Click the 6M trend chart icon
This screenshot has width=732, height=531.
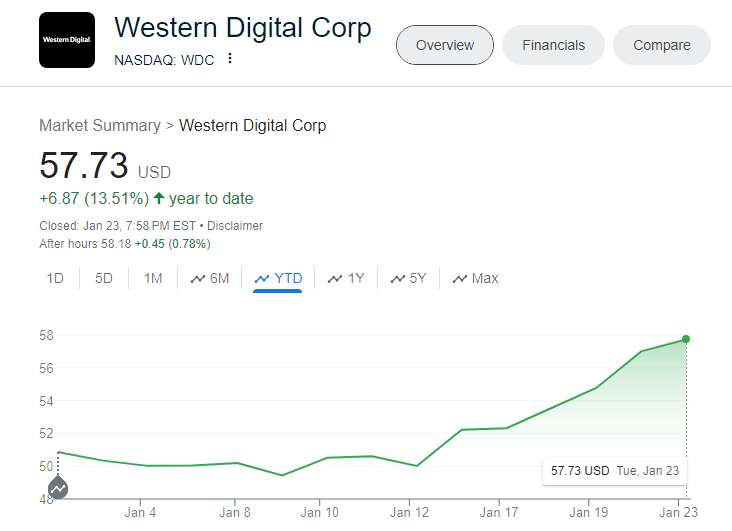tap(198, 279)
